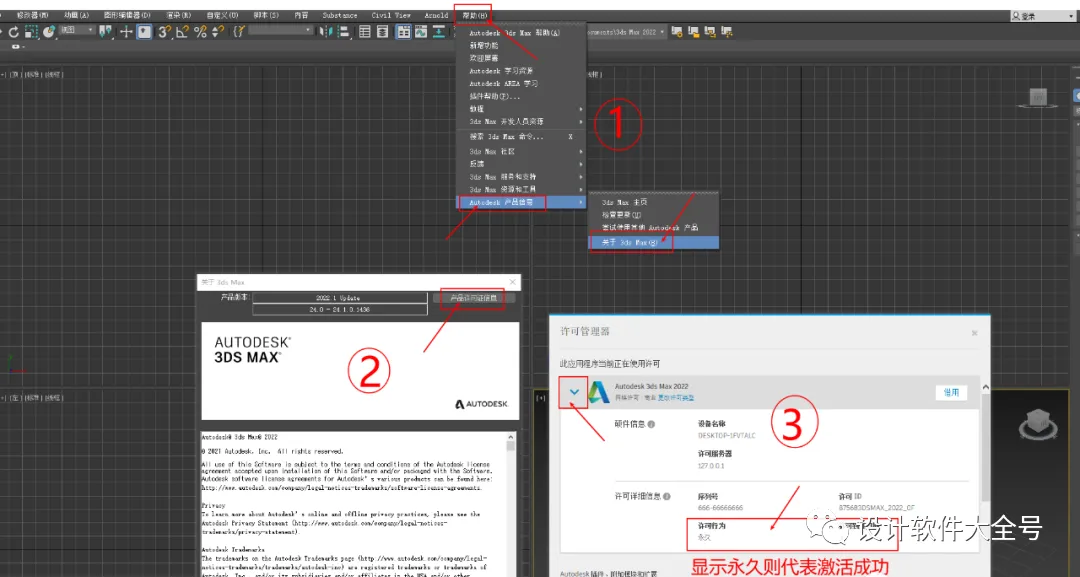Open the Arnold menu
This screenshot has height=577, width=1080.
tap(436, 15)
